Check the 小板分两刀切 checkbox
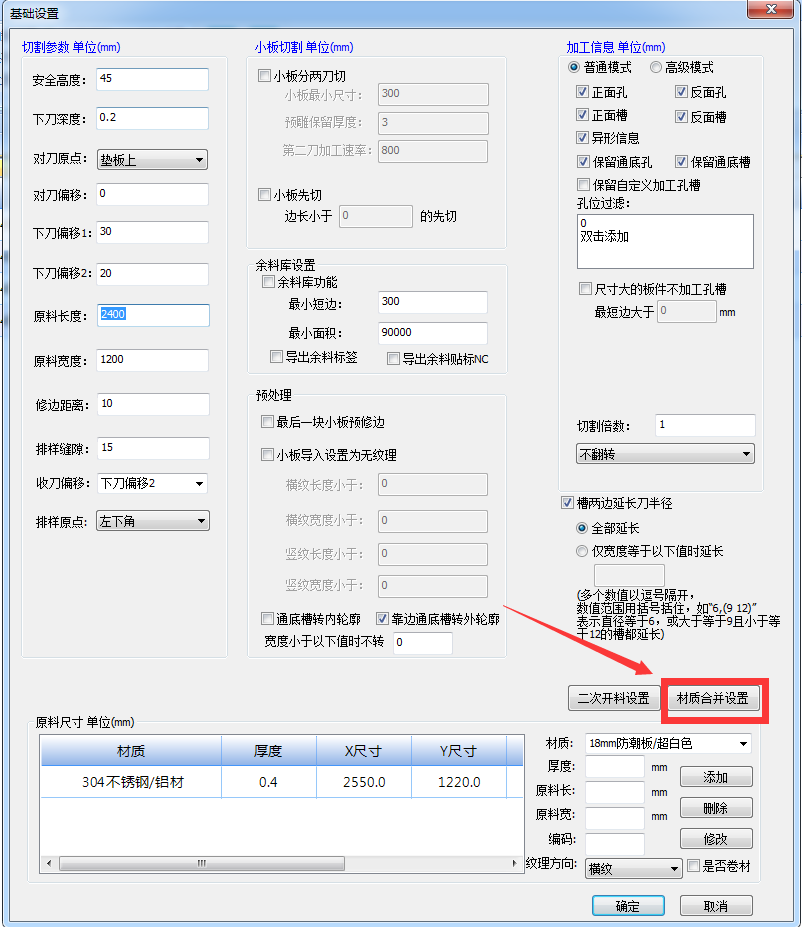 (x=264, y=76)
